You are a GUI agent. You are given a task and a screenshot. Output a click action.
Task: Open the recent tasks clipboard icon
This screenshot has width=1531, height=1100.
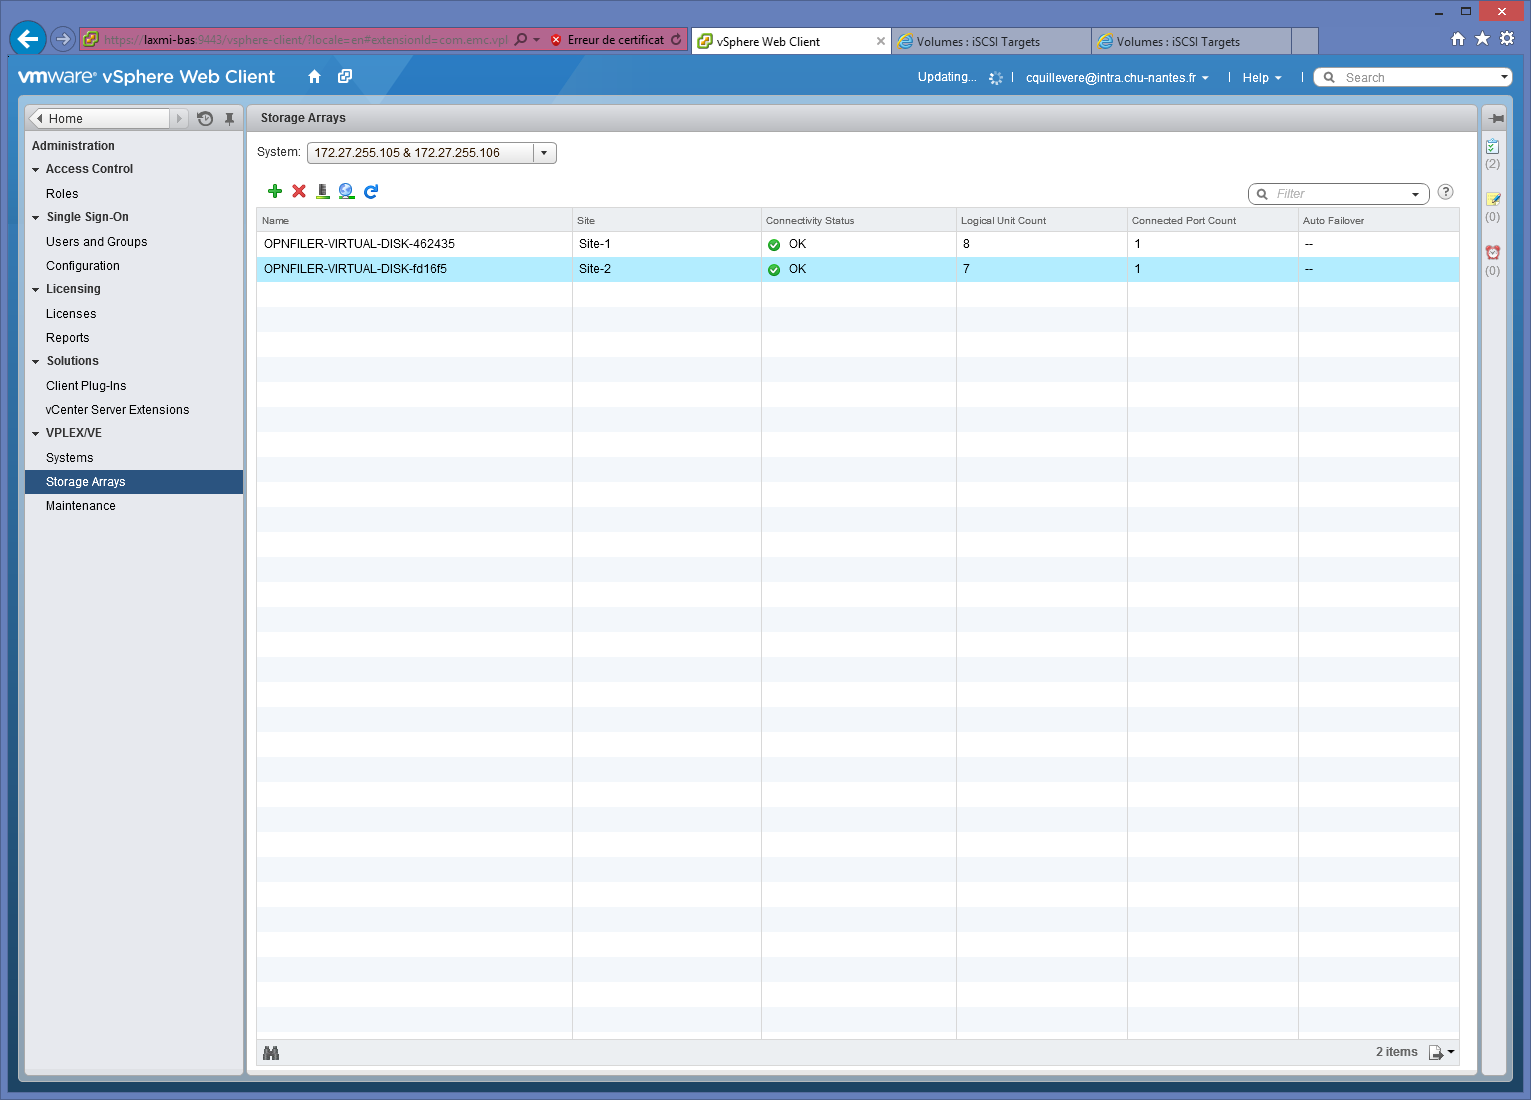(x=1492, y=147)
